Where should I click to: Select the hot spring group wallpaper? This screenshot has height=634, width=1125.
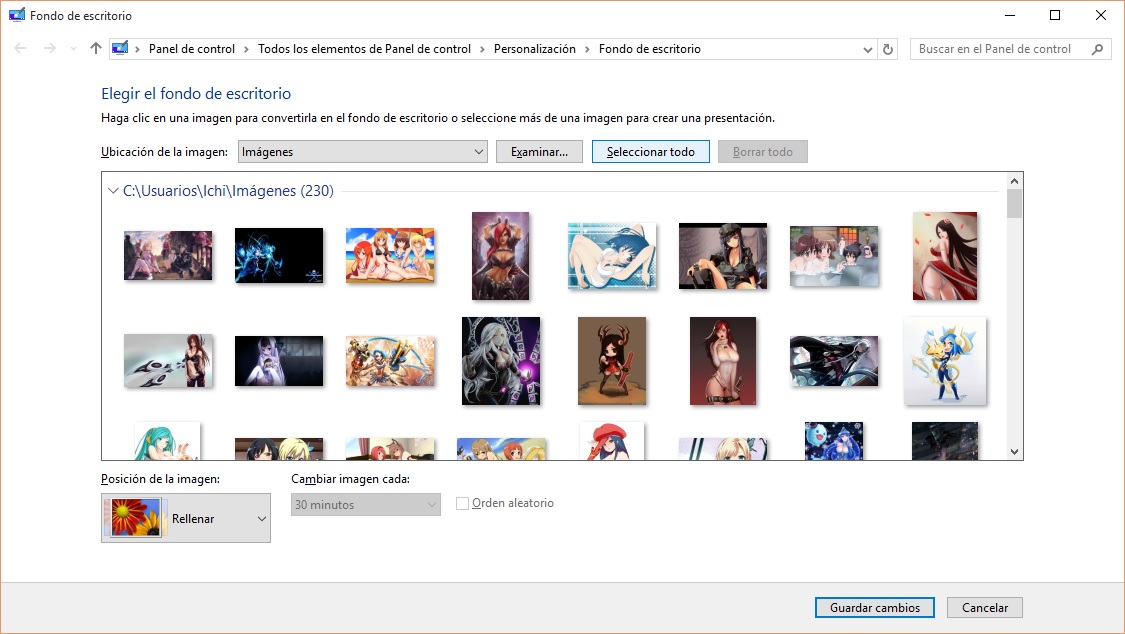834,256
